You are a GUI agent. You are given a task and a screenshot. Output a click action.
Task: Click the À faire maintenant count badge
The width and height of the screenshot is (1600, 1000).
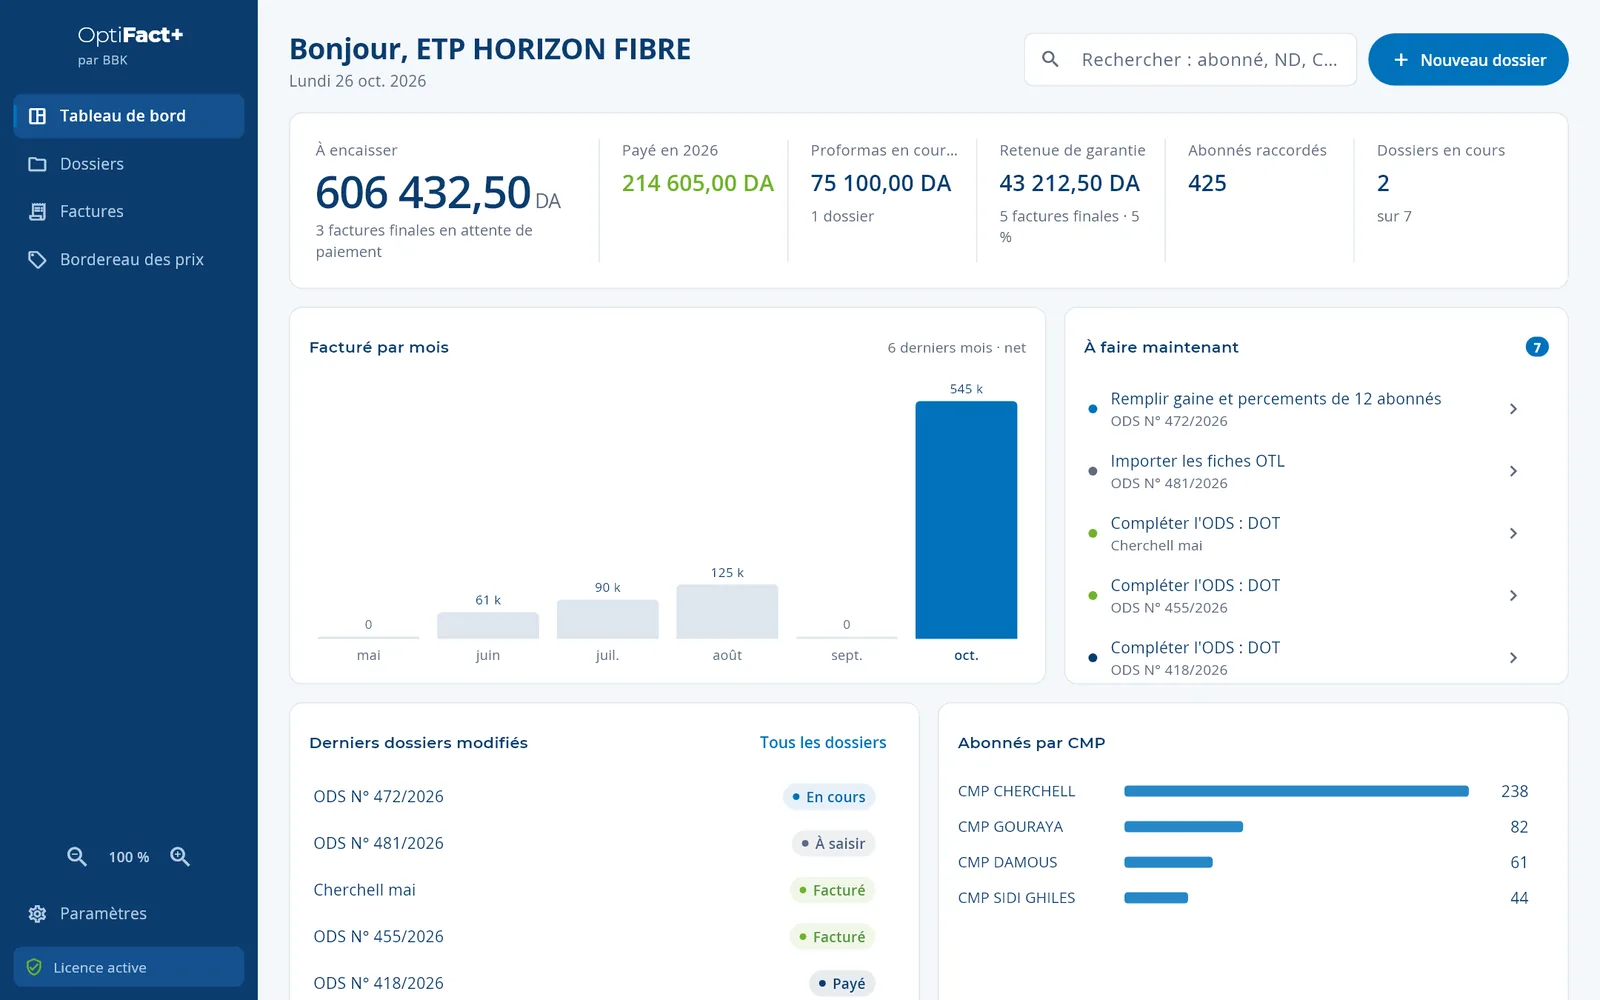click(x=1537, y=347)
